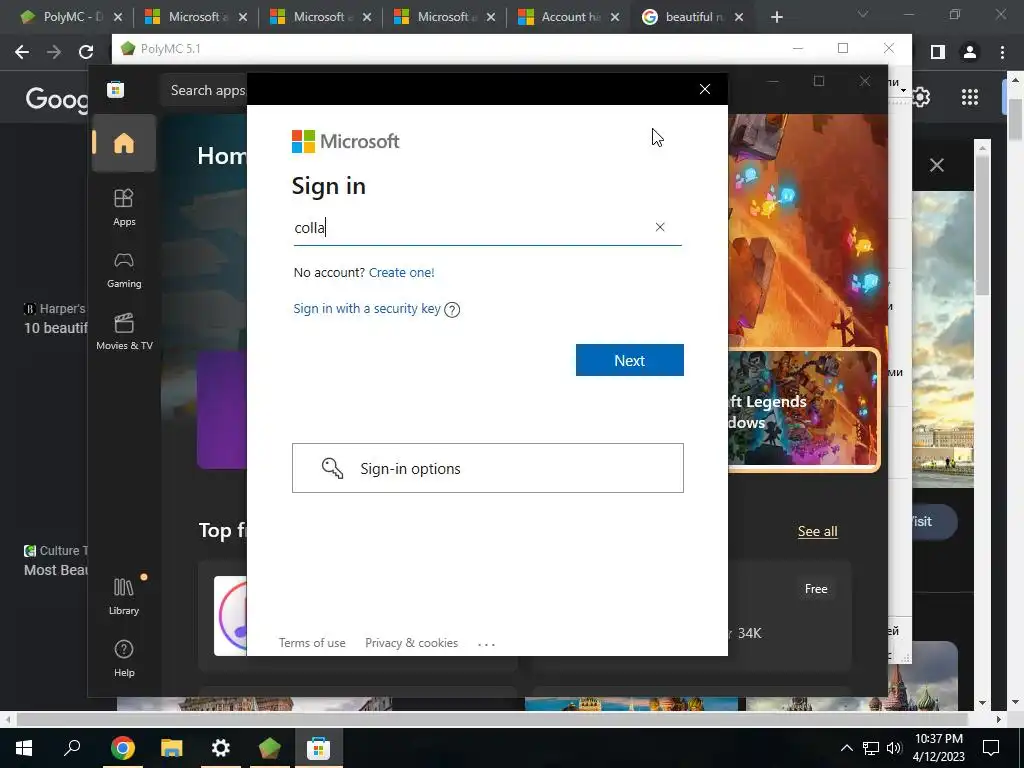Choose Sign in with a security key
This screenshot has height=768, width=1024.
(x=367, y=308)
